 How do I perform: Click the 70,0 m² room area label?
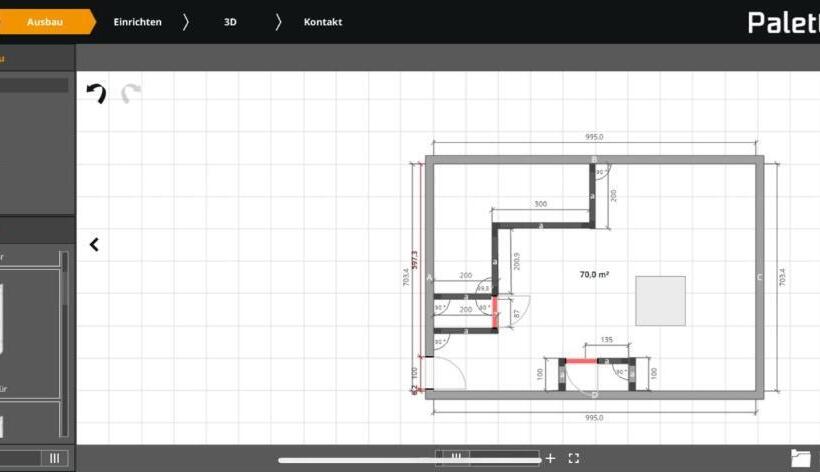[x=595, y=274]
